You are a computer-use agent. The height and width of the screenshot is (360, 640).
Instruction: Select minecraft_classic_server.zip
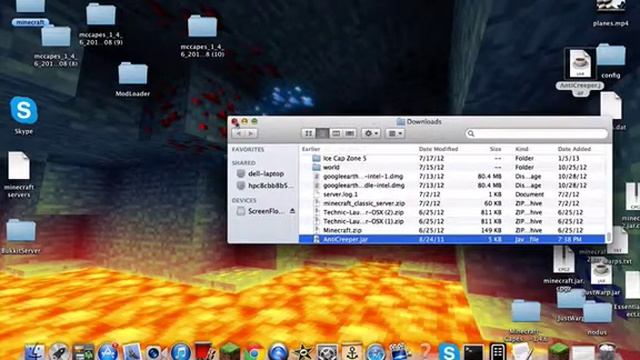(452, 203)
